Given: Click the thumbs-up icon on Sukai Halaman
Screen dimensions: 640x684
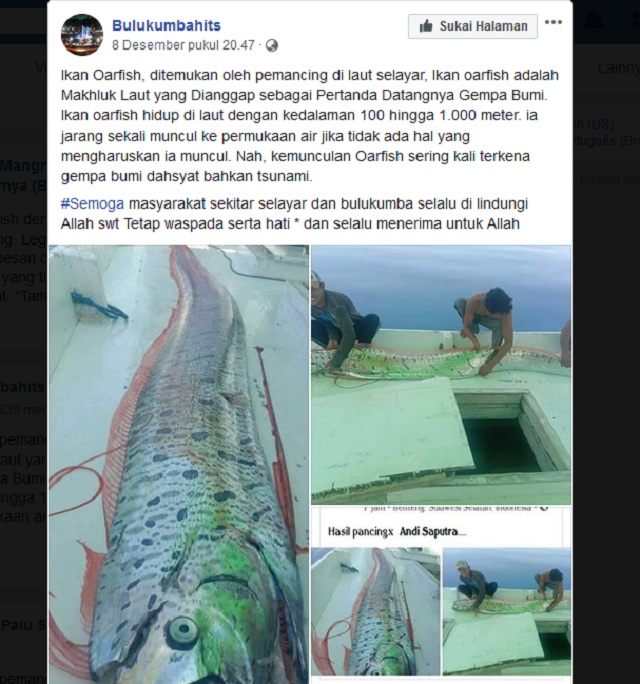Looking at the screenshot, I should [x=425, y=27].
